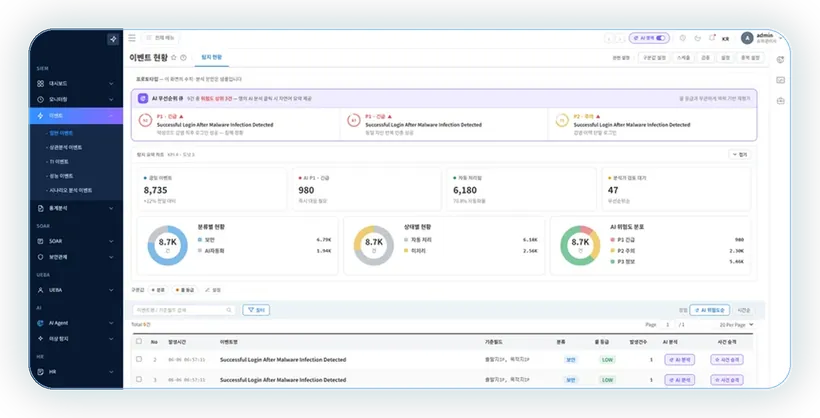The height and width of the screenshot is (418, 820).
Task: Expand the AI Agent menu chevron
Action: pyautogui.click(x=111, y=323)
